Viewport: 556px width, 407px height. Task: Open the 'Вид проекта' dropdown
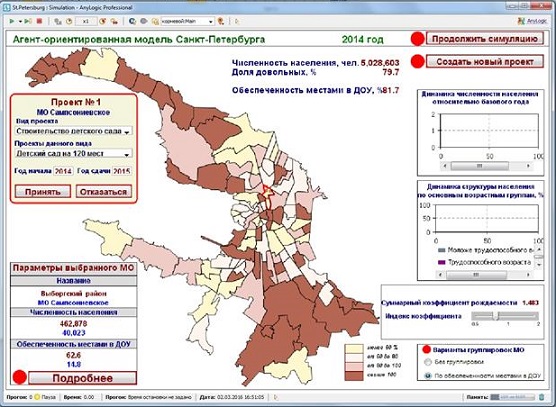73,131
